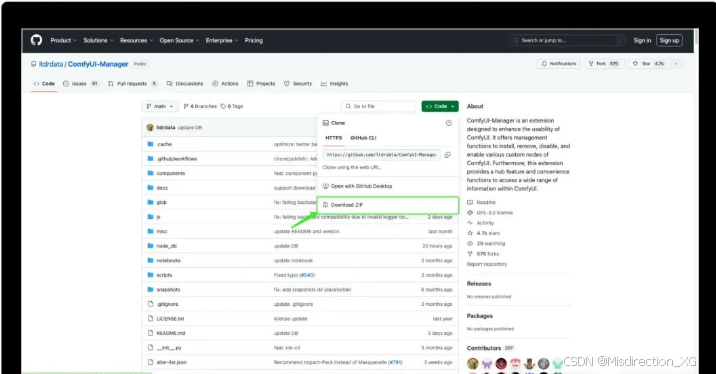This screenshot has height=374, width=716.
Task: Click the Go to file search box
Action: 379,106
